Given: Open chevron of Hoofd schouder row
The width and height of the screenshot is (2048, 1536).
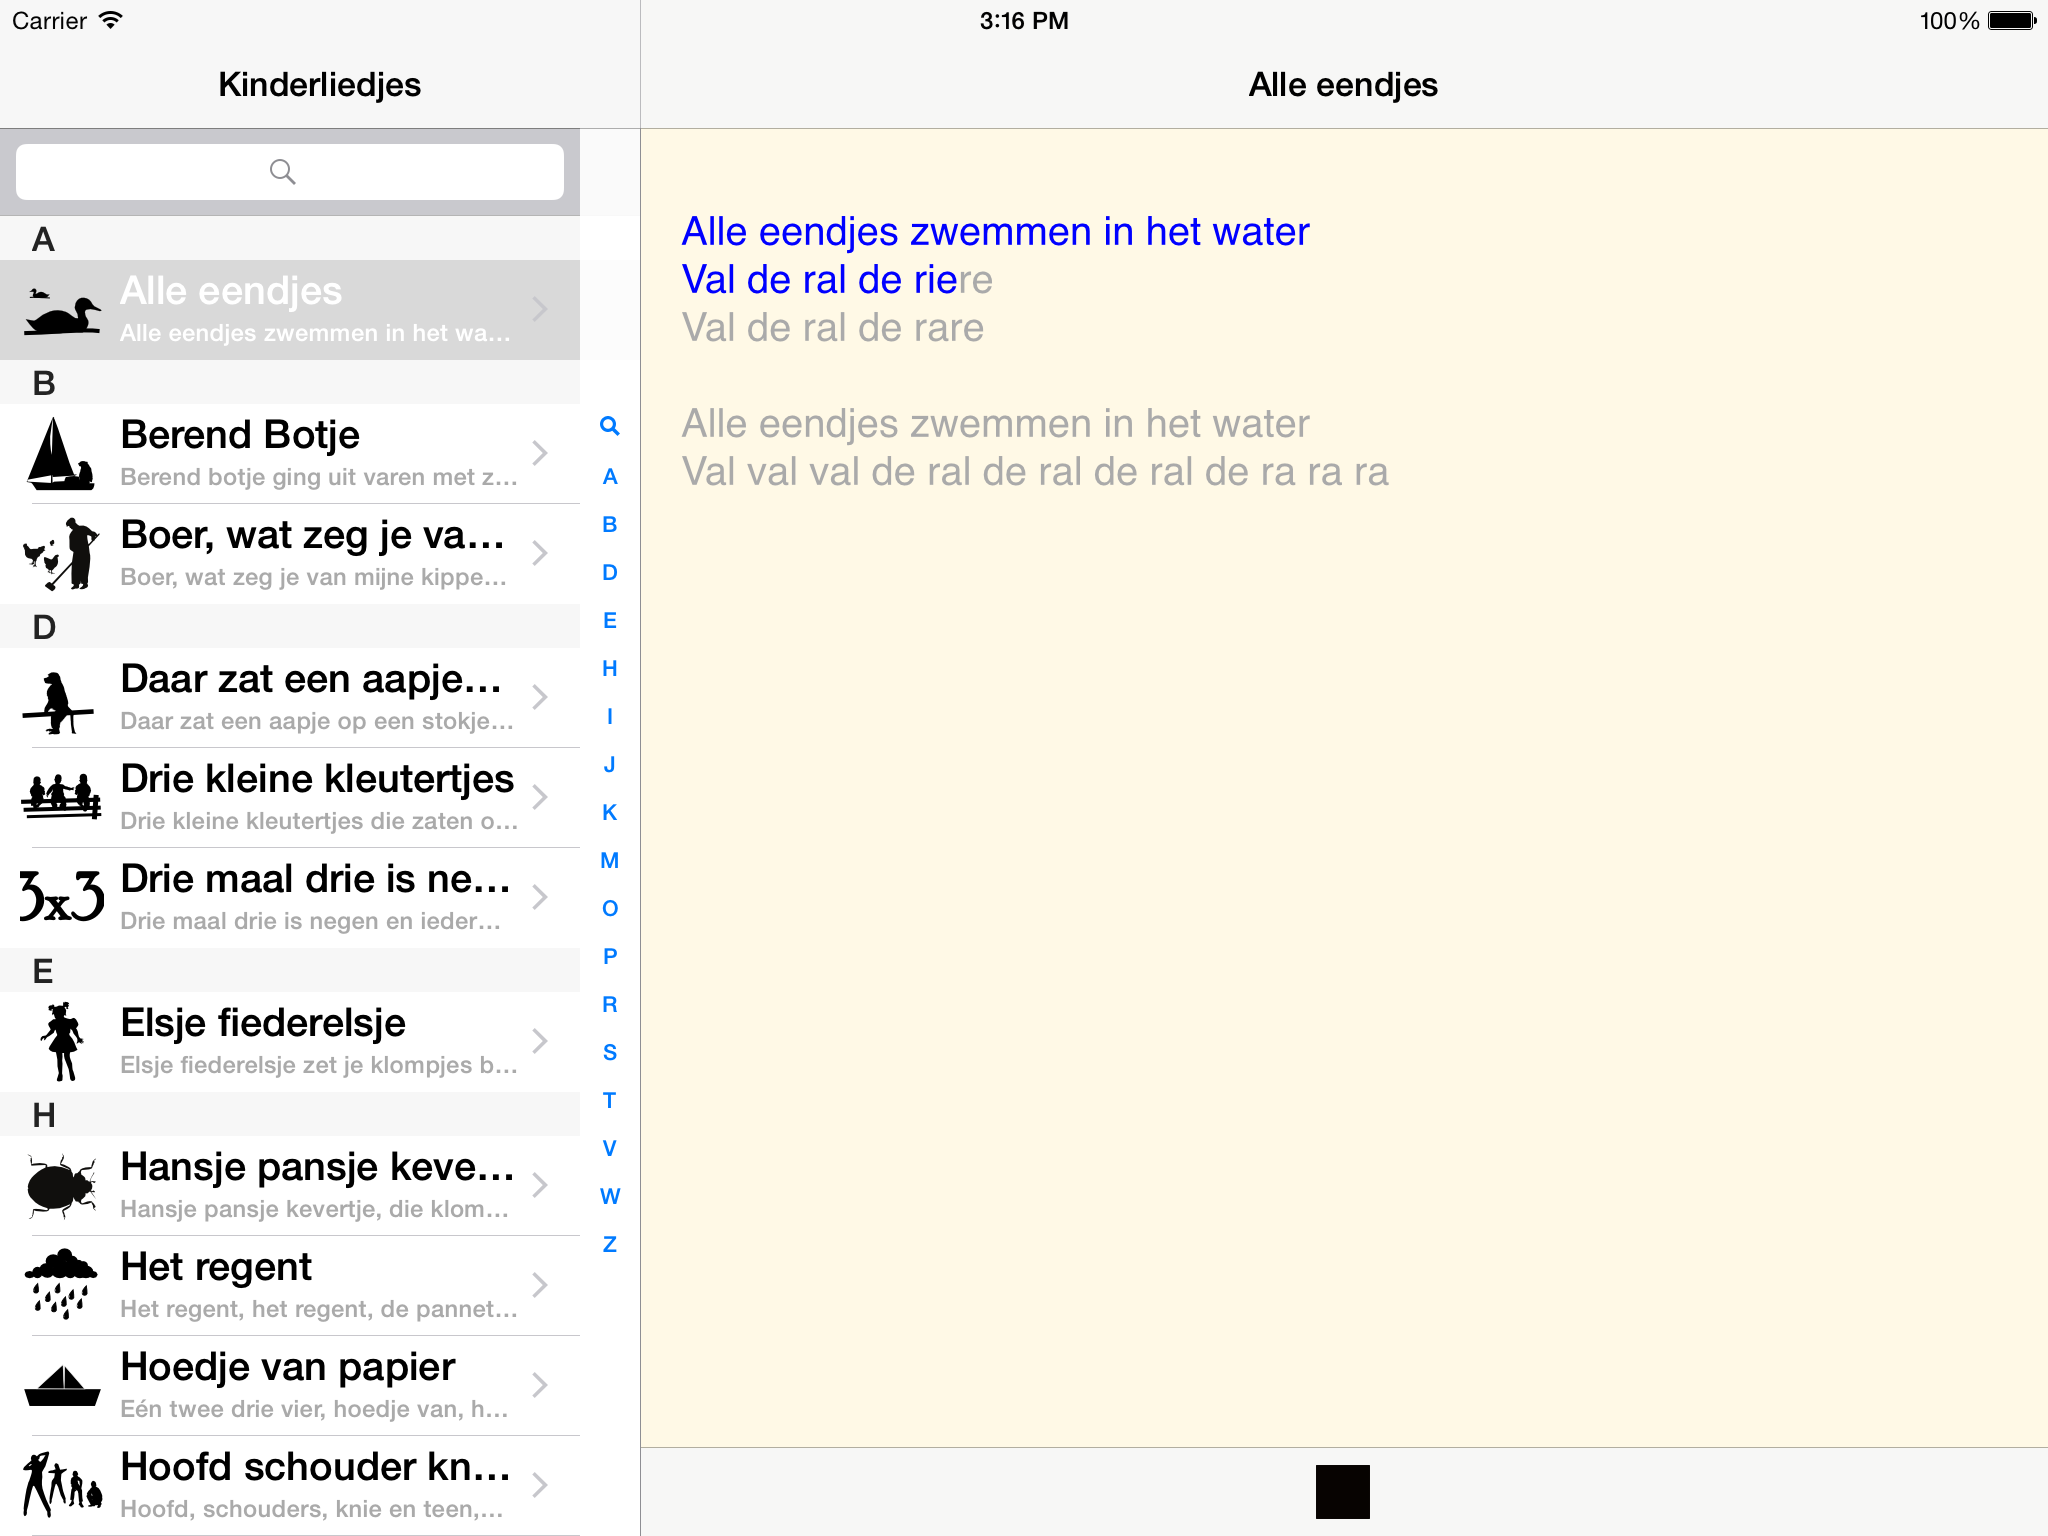Looking at the screenshot, I should (x=540, y=1485).
